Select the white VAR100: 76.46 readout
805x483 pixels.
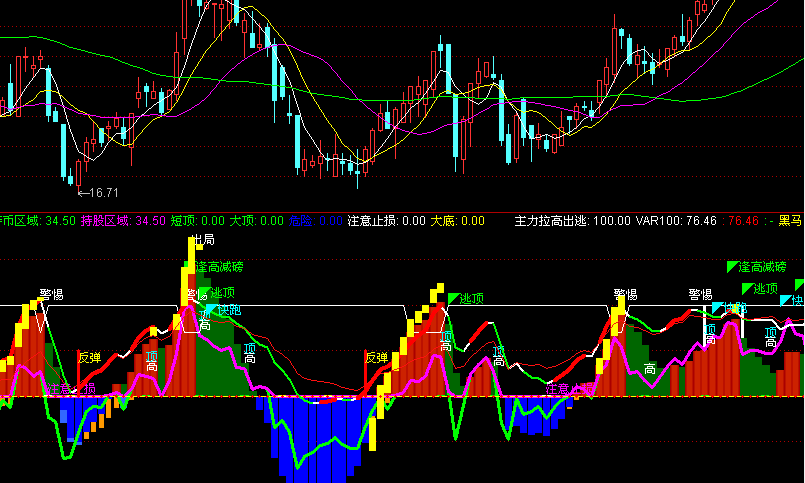676,221
